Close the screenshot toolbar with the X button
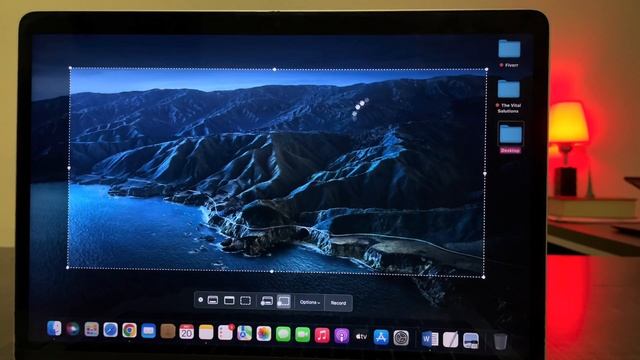The height and width of the screenshot is (360, 640). tap(200, 300)
